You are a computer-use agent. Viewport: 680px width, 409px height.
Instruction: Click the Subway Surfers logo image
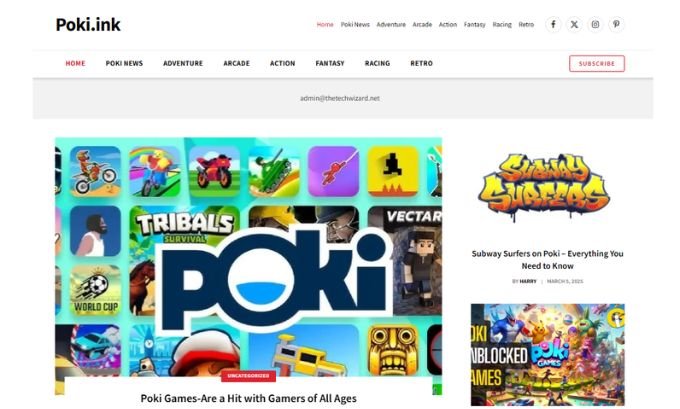545,187
